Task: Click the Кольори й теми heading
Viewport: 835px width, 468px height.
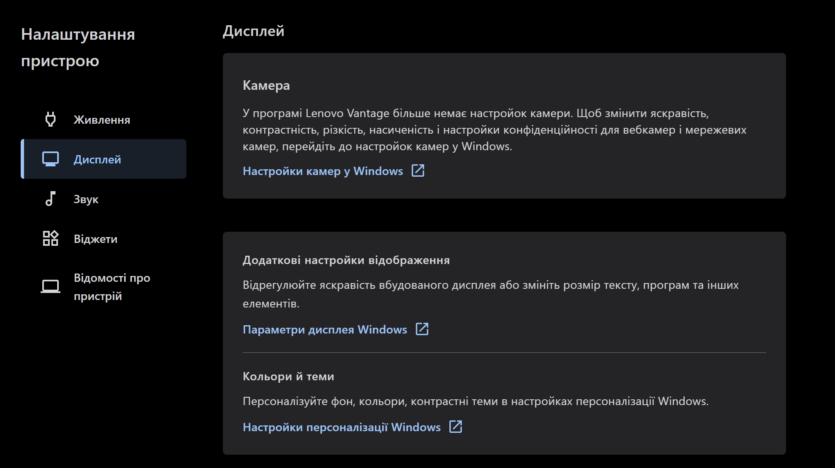Action: (x=288, y=376)
